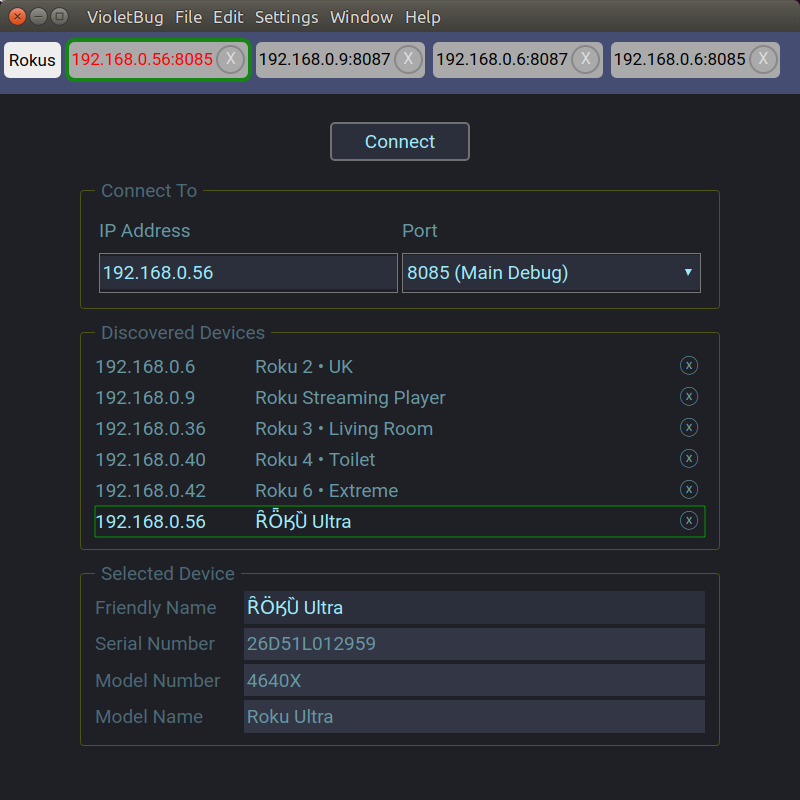
Task: Open the VioletBug menu
Action: pyautogui.click(x=125, y=17)
